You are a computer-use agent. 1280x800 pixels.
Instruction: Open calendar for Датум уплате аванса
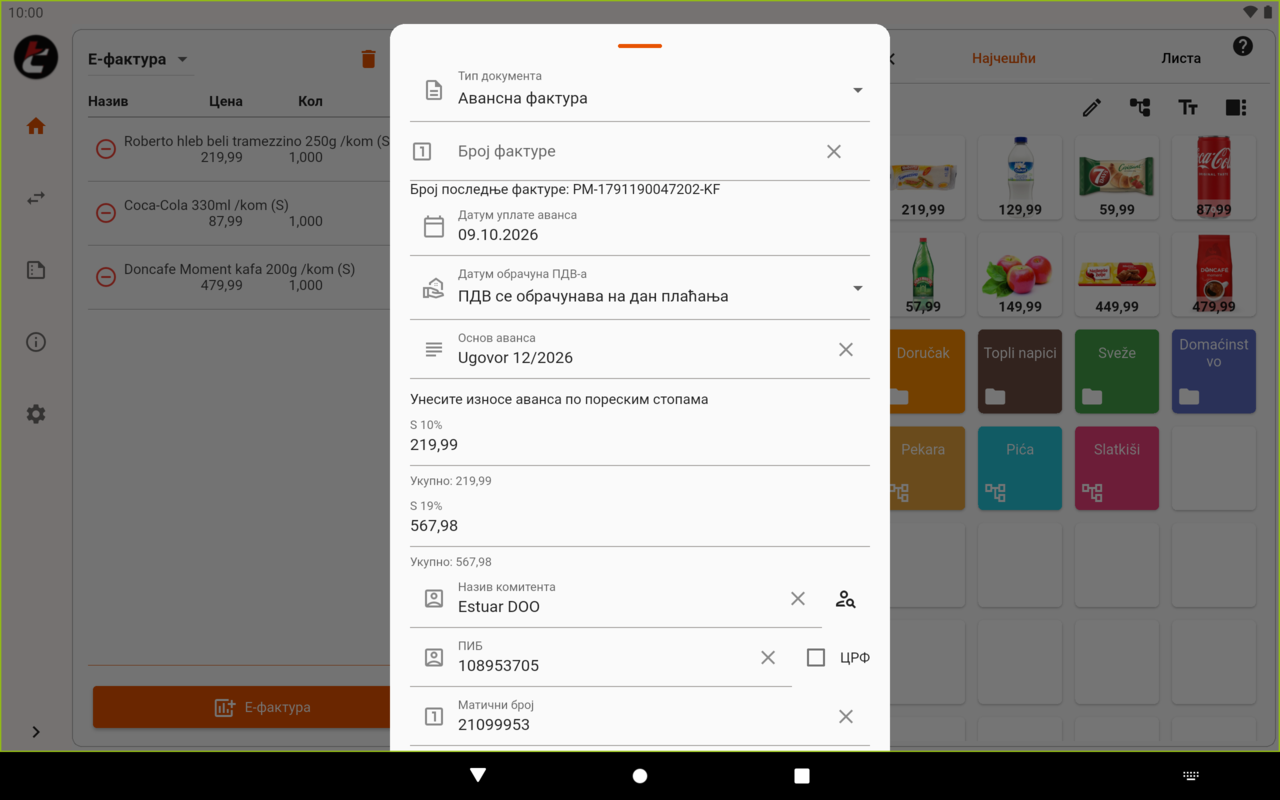click(434, 227)
